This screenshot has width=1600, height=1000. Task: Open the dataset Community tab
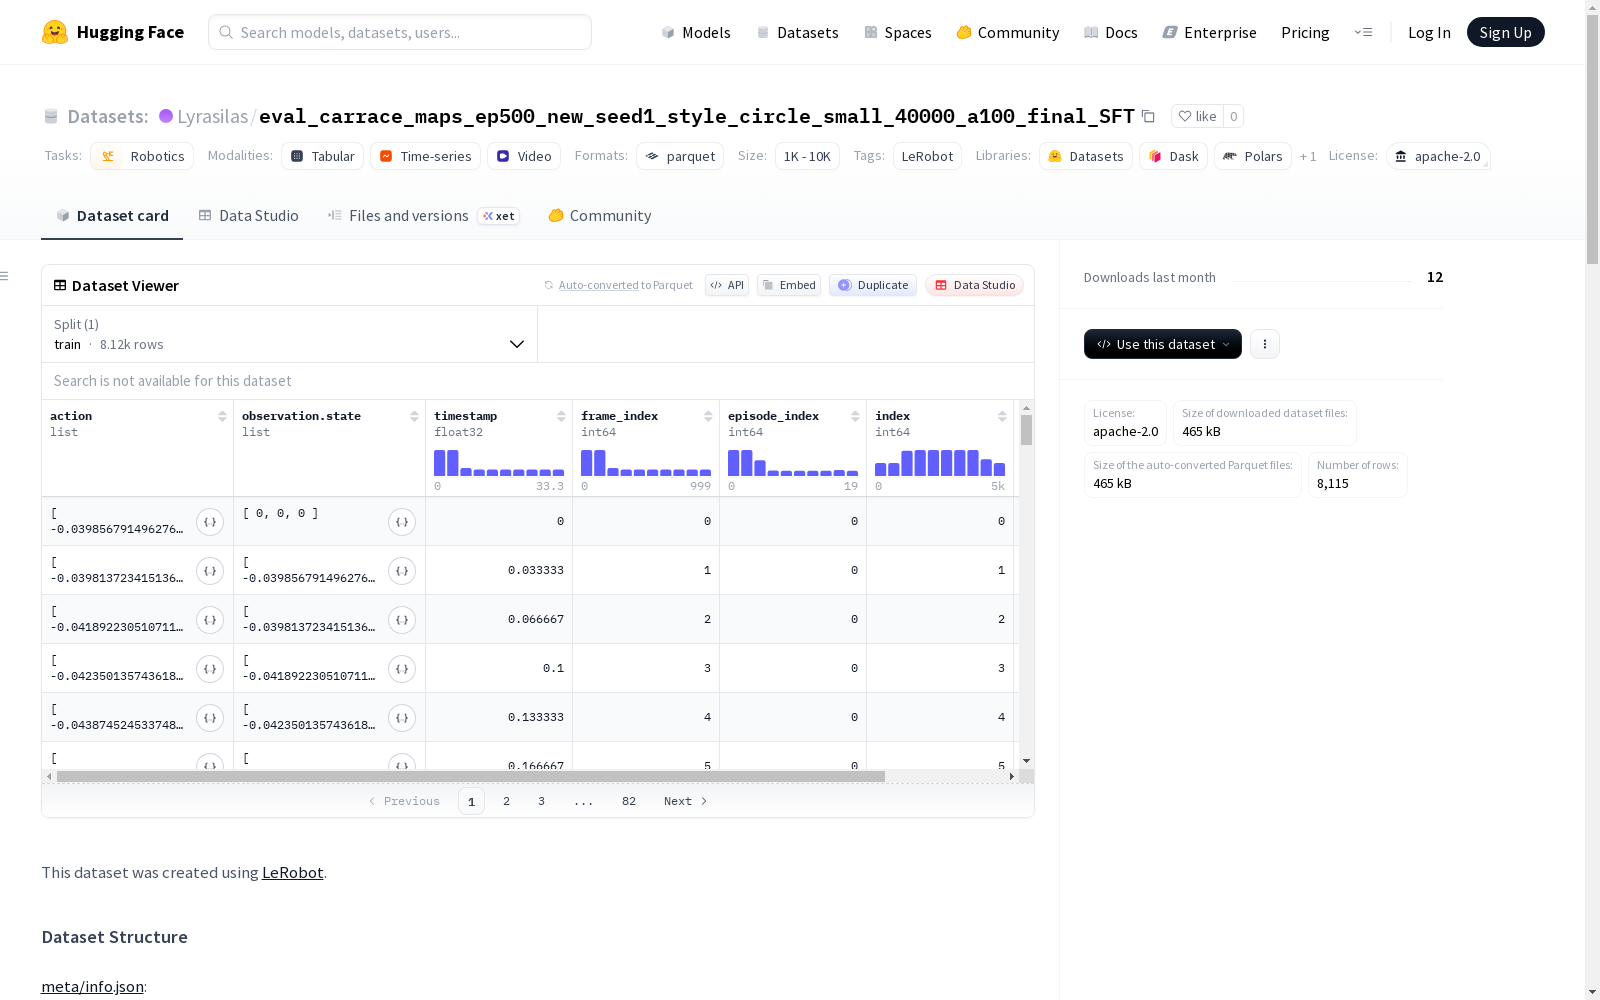pos(599,216)
